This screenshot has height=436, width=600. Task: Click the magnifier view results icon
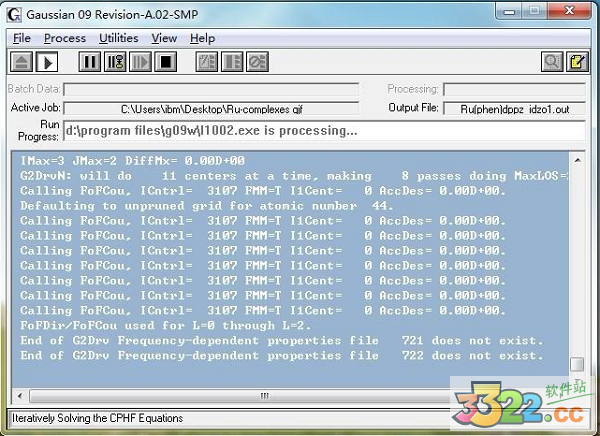pyautogui.click(x=552, y=62)
